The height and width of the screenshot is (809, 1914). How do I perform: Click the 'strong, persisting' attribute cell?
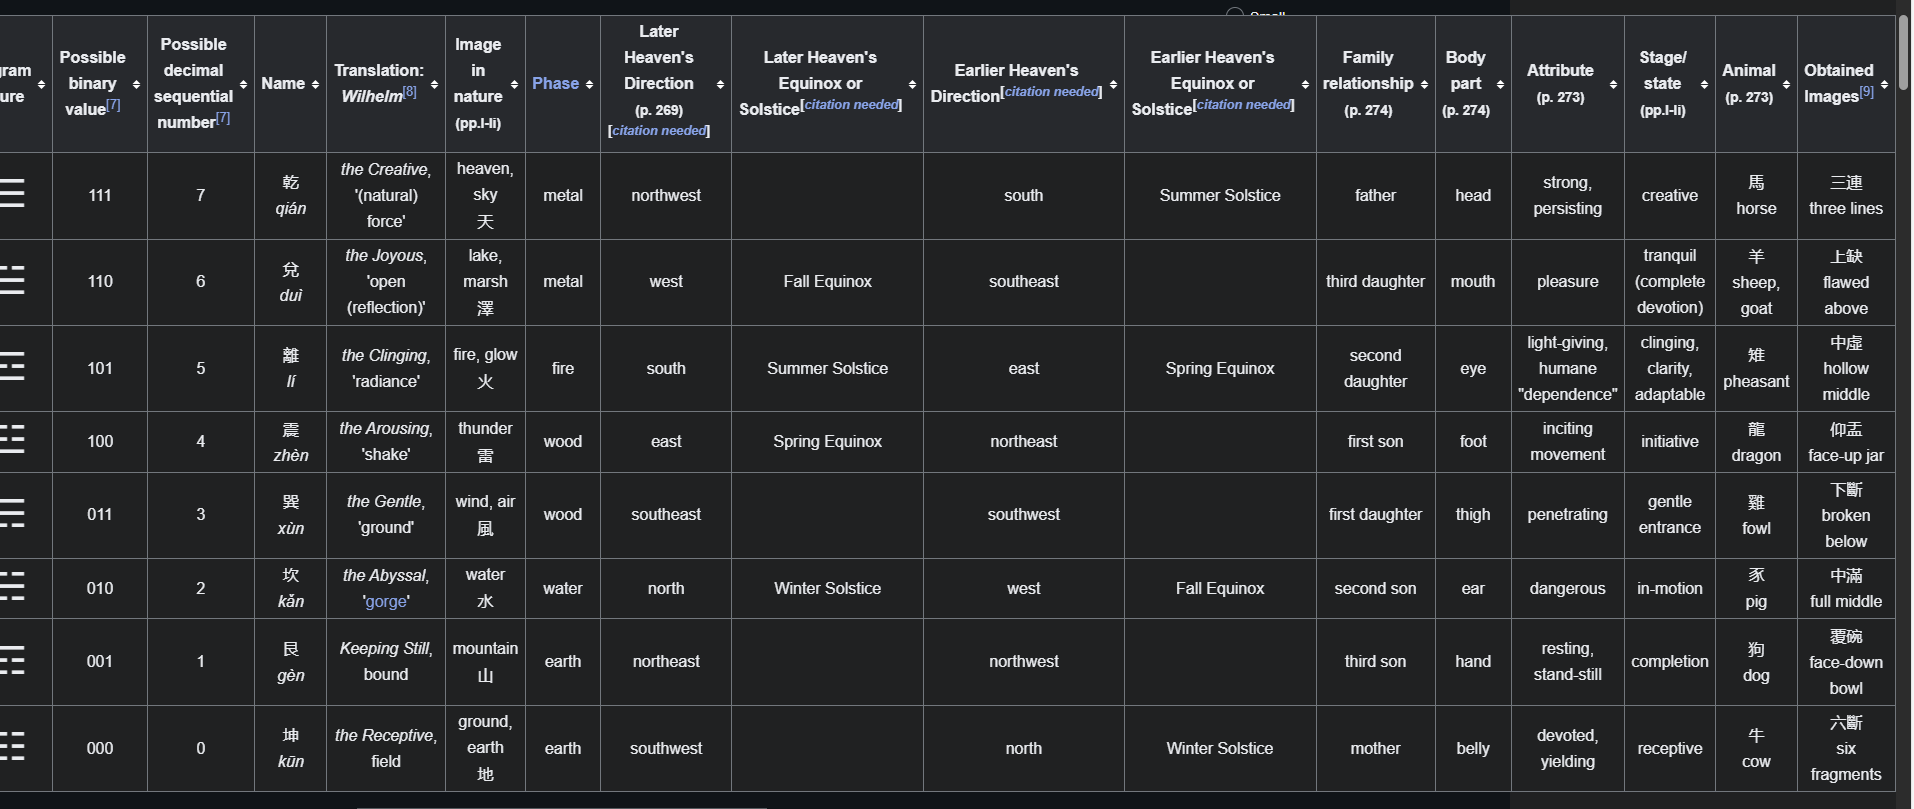(1567, 195)
